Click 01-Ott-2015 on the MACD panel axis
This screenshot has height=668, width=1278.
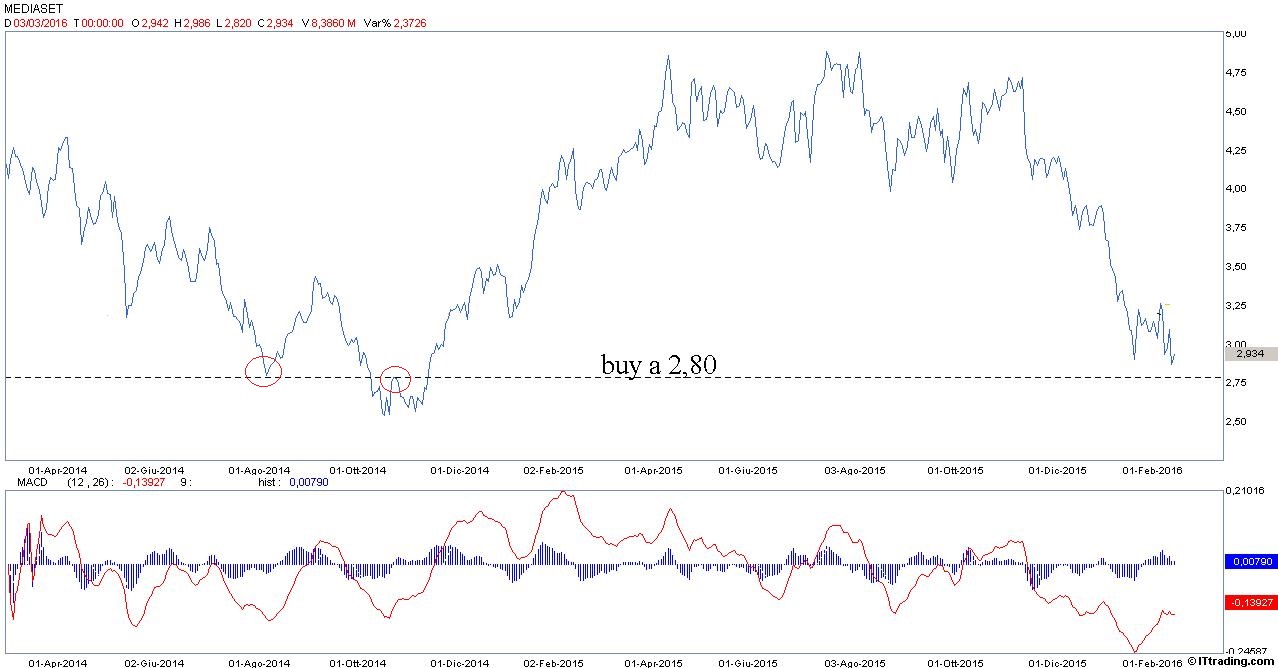(956, 662)
